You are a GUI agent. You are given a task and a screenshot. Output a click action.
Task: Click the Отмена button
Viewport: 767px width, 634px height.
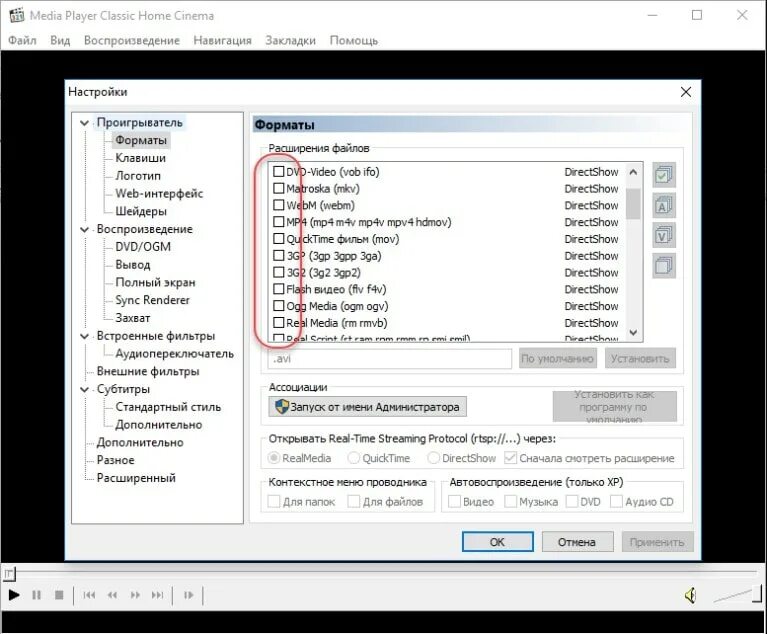click(x=577, y=542)
